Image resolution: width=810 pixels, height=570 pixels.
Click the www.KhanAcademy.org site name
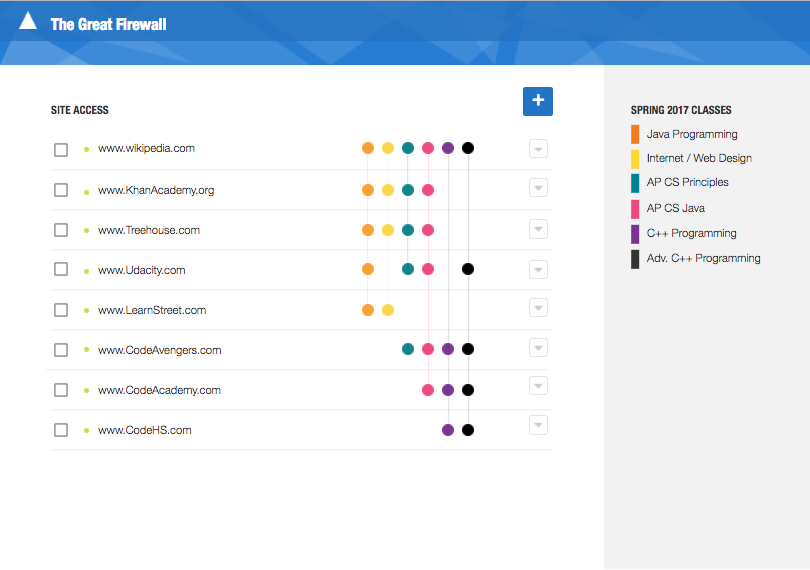(x=156, y=190)
